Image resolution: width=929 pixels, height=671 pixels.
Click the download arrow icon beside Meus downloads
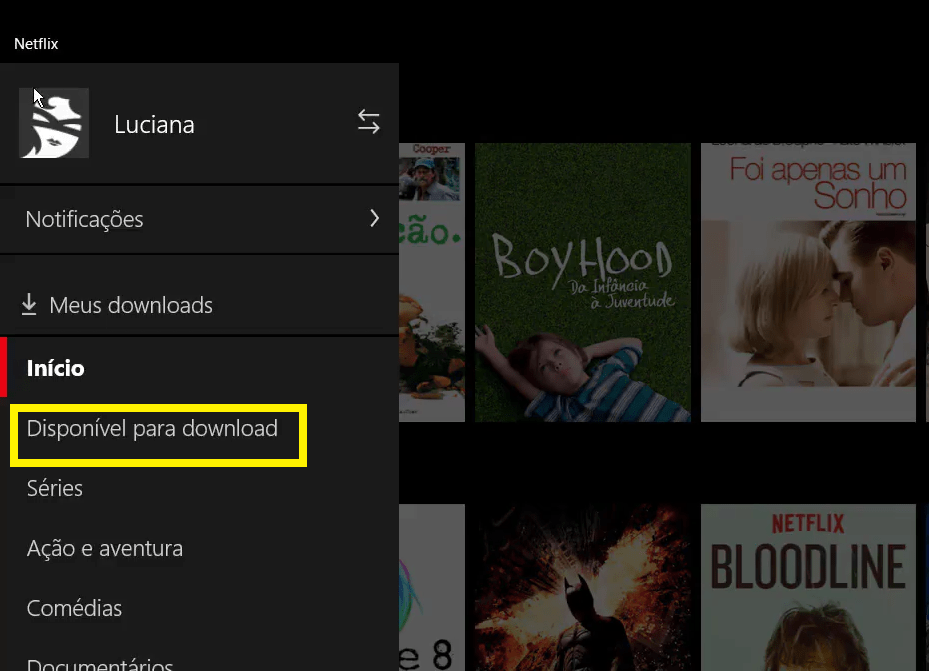click(28, 305)
